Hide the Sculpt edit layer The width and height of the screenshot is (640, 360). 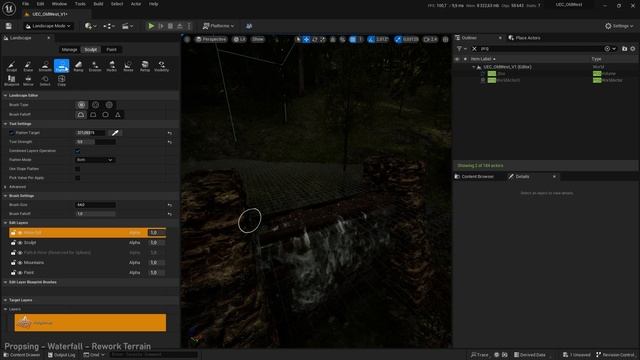(x=20, y=243)
